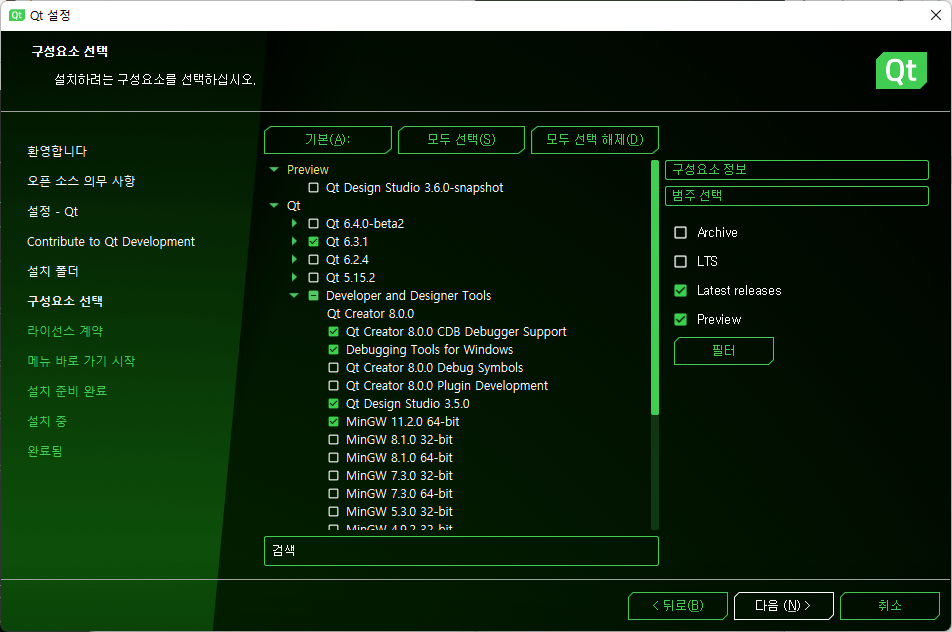Check the Qt 5.15.2 checkbox

point(313,277)
